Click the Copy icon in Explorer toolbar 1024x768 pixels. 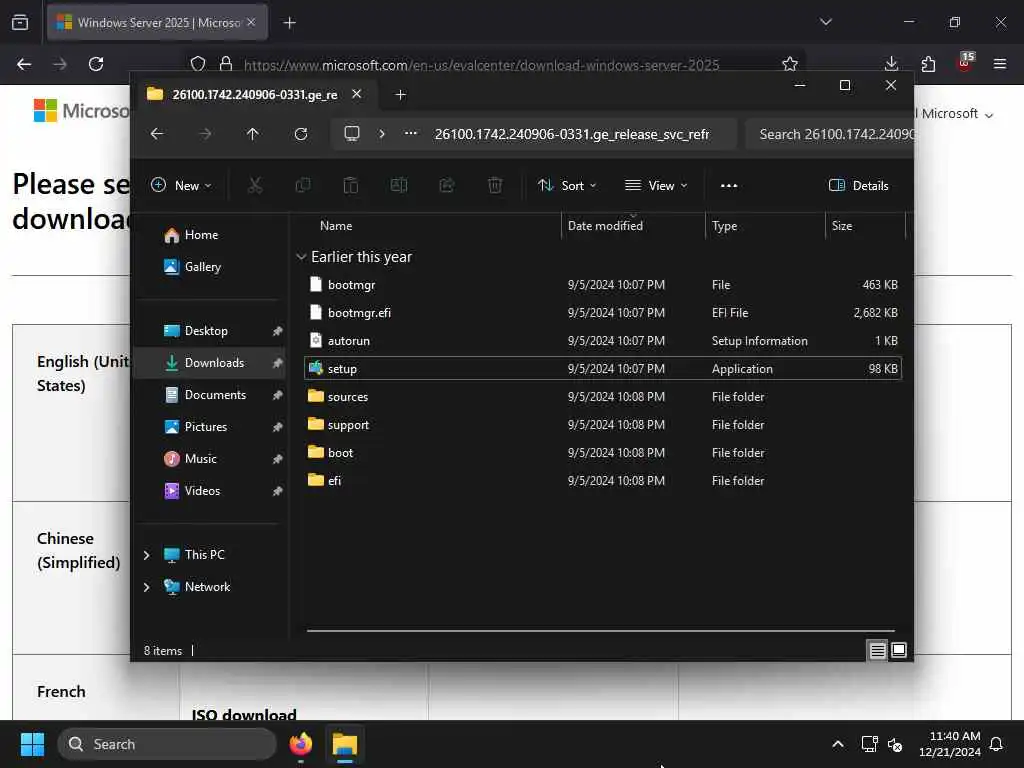click(x=302, y=185)
